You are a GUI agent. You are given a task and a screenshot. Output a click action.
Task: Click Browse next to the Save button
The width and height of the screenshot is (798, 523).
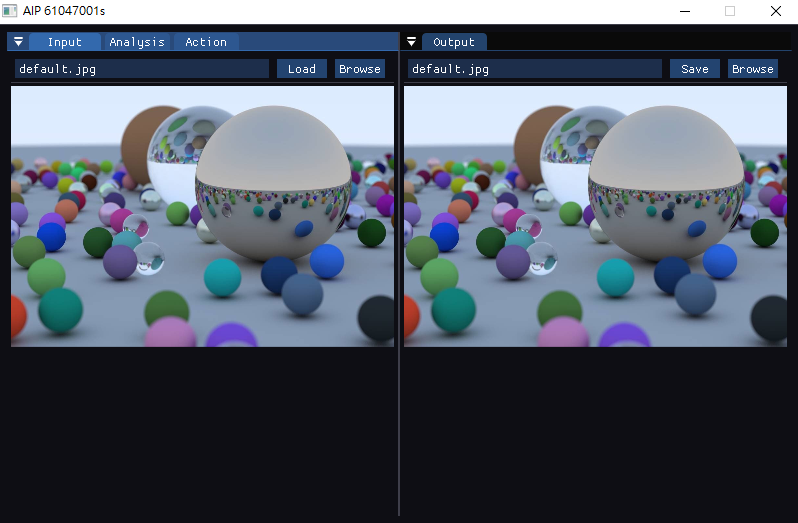point(753,69)
